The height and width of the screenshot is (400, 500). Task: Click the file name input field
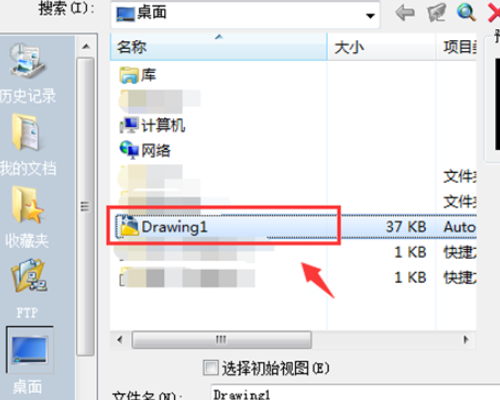[x=355, y=393]
